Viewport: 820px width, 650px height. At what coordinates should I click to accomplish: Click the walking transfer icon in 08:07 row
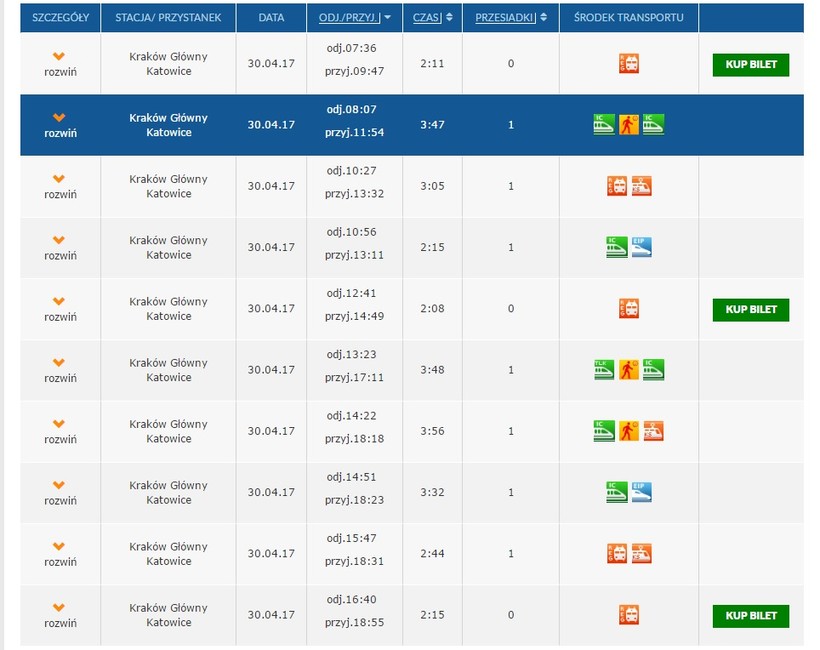(x=629, y=125)
